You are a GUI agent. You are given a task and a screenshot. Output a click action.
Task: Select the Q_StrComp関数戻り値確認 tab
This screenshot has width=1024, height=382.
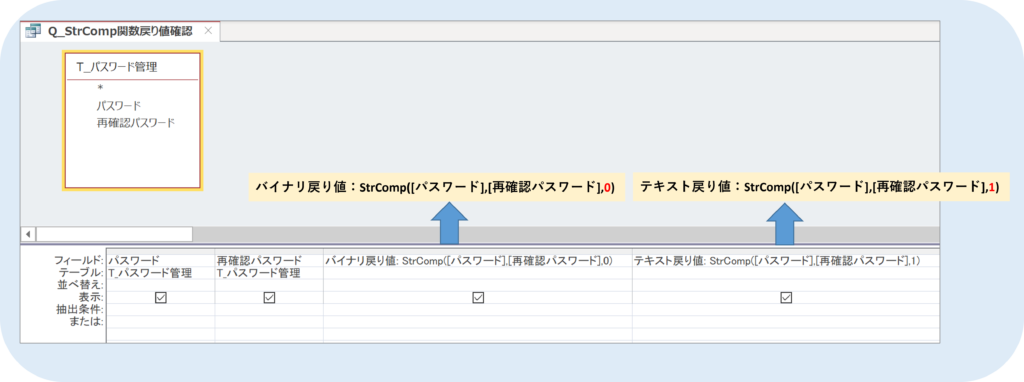pyautogui.click(x=120, y=31)
